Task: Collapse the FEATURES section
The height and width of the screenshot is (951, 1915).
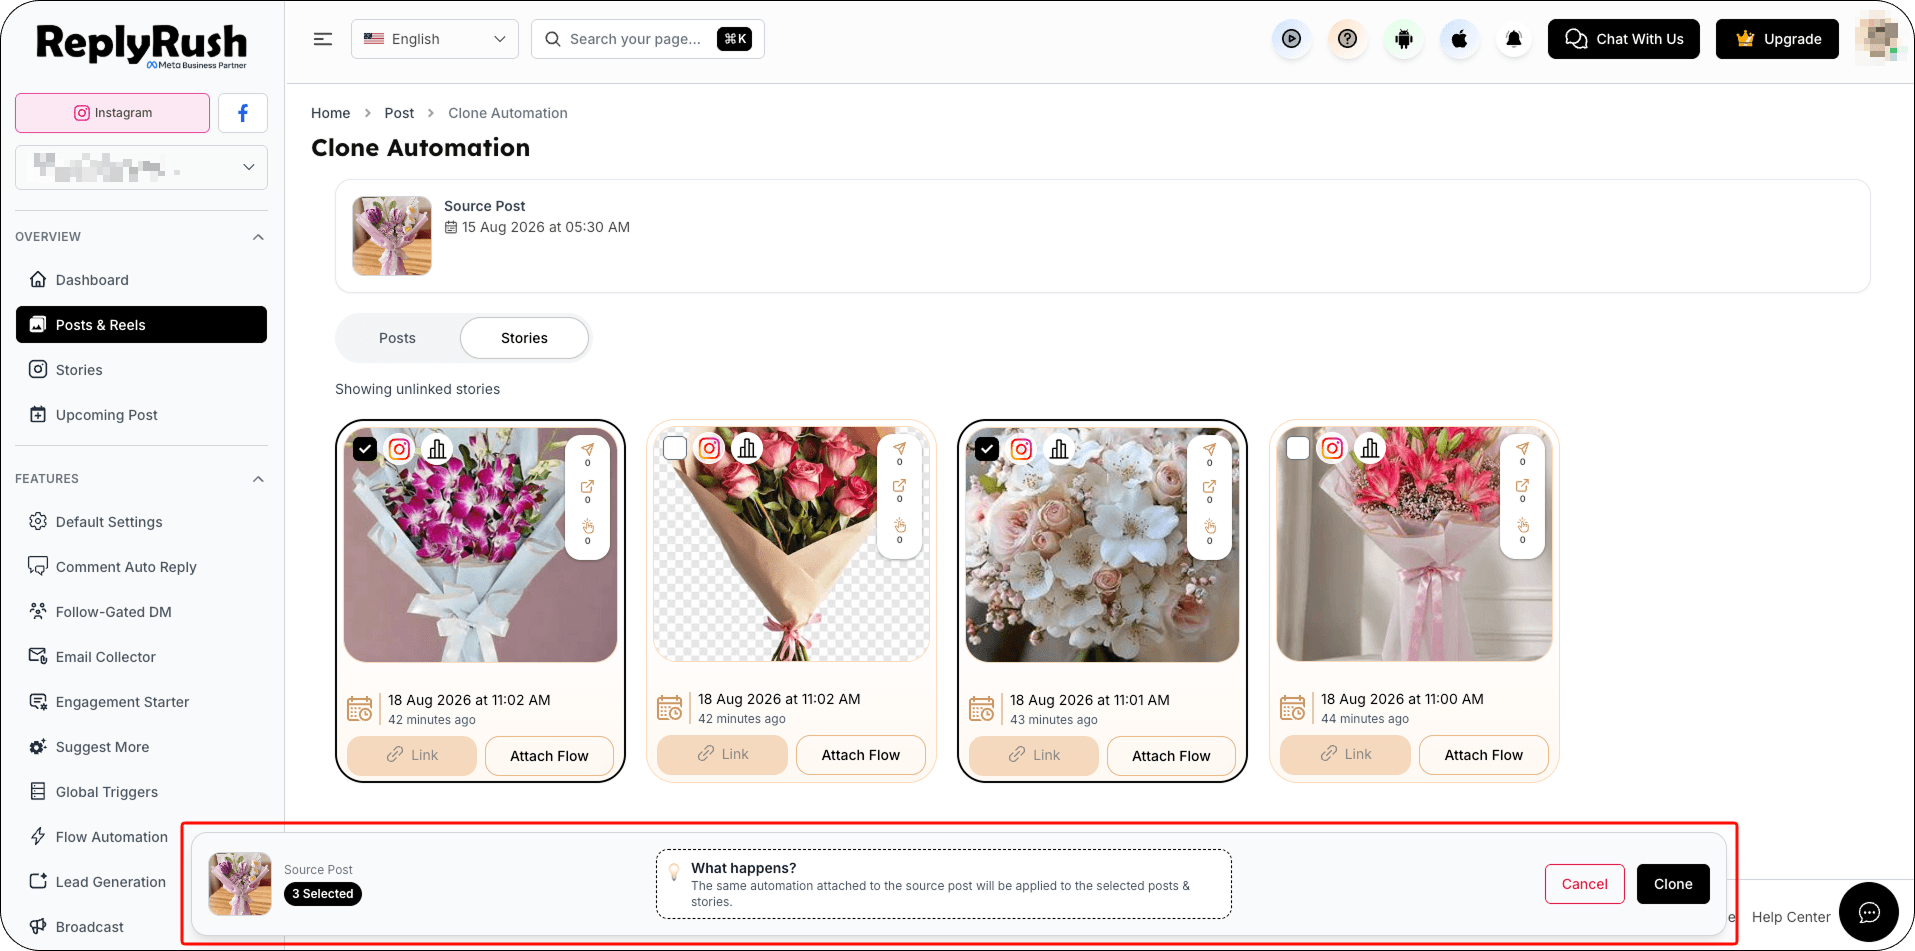Action: coord(258,479)
